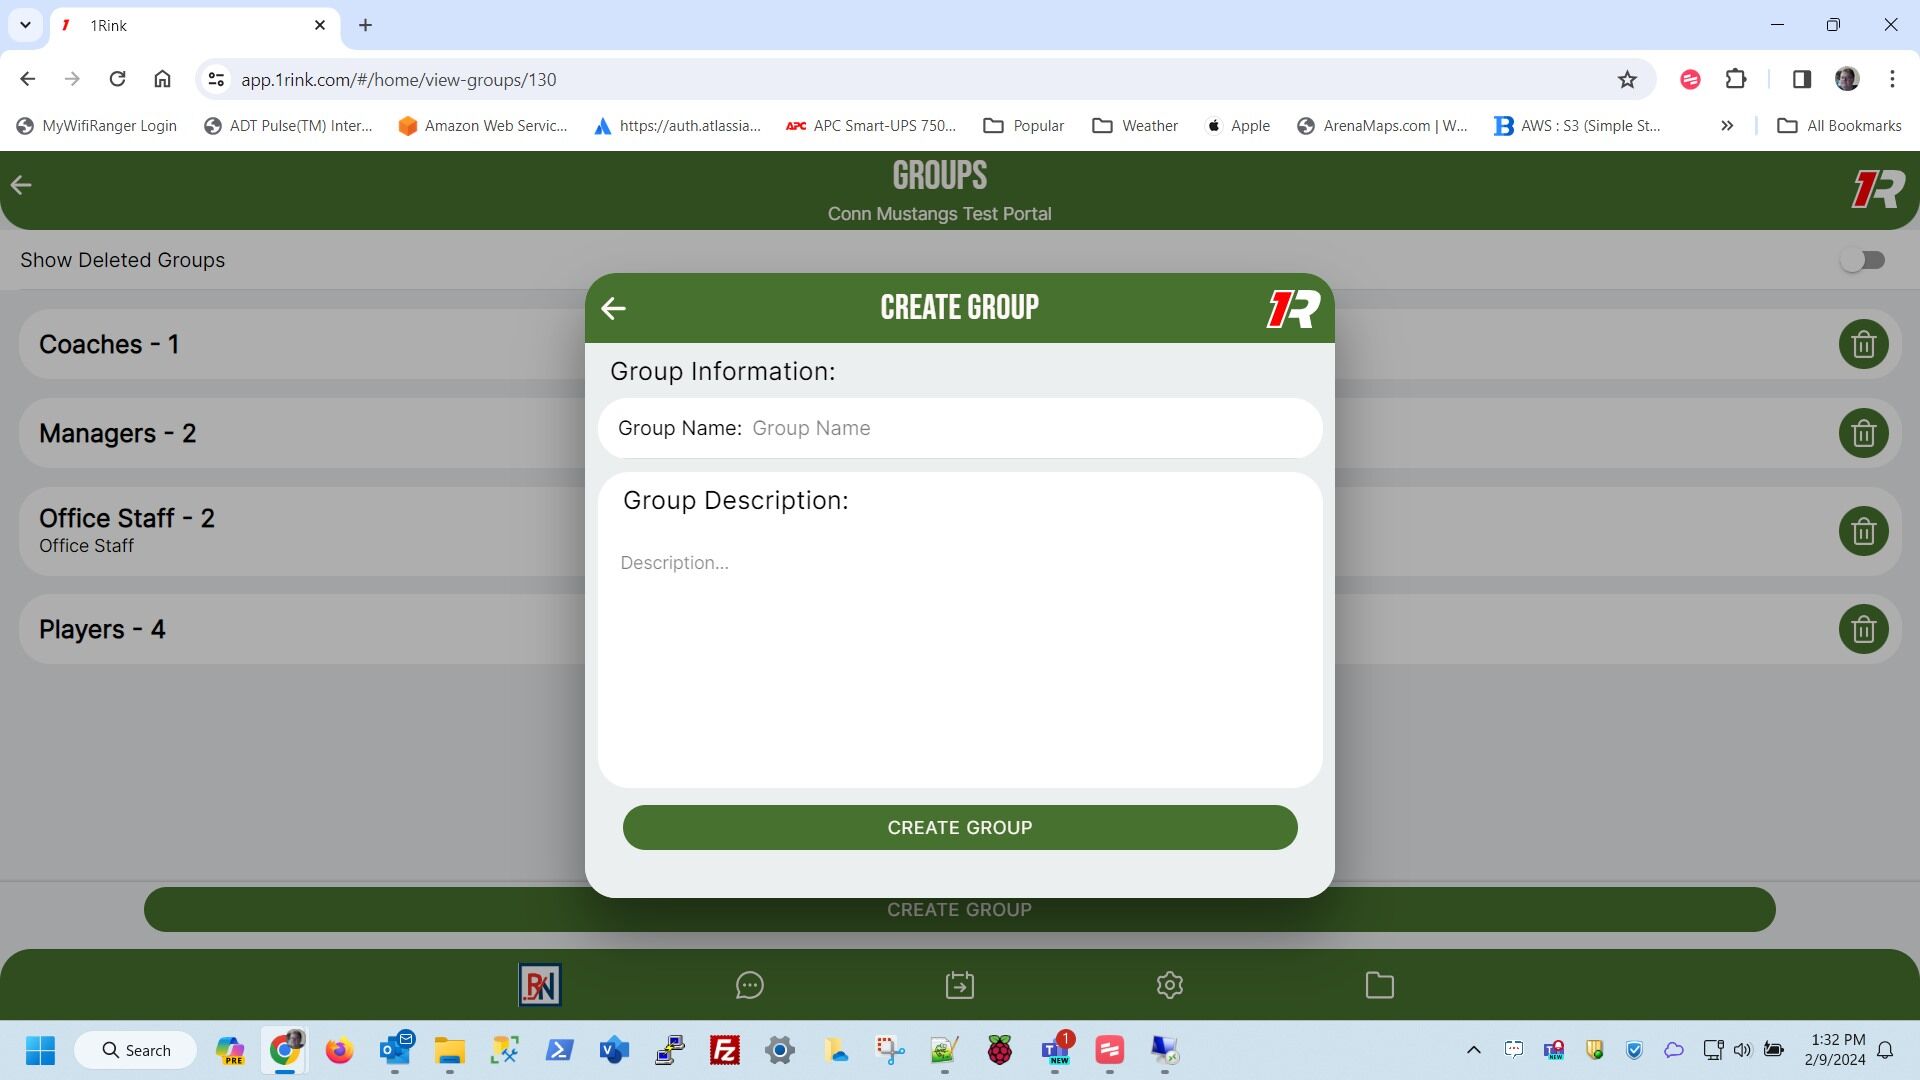Click trash icon for Managers group
Image resolution: width=1920 pixels, height=1080 pixels.
(x=1862, y=434)
